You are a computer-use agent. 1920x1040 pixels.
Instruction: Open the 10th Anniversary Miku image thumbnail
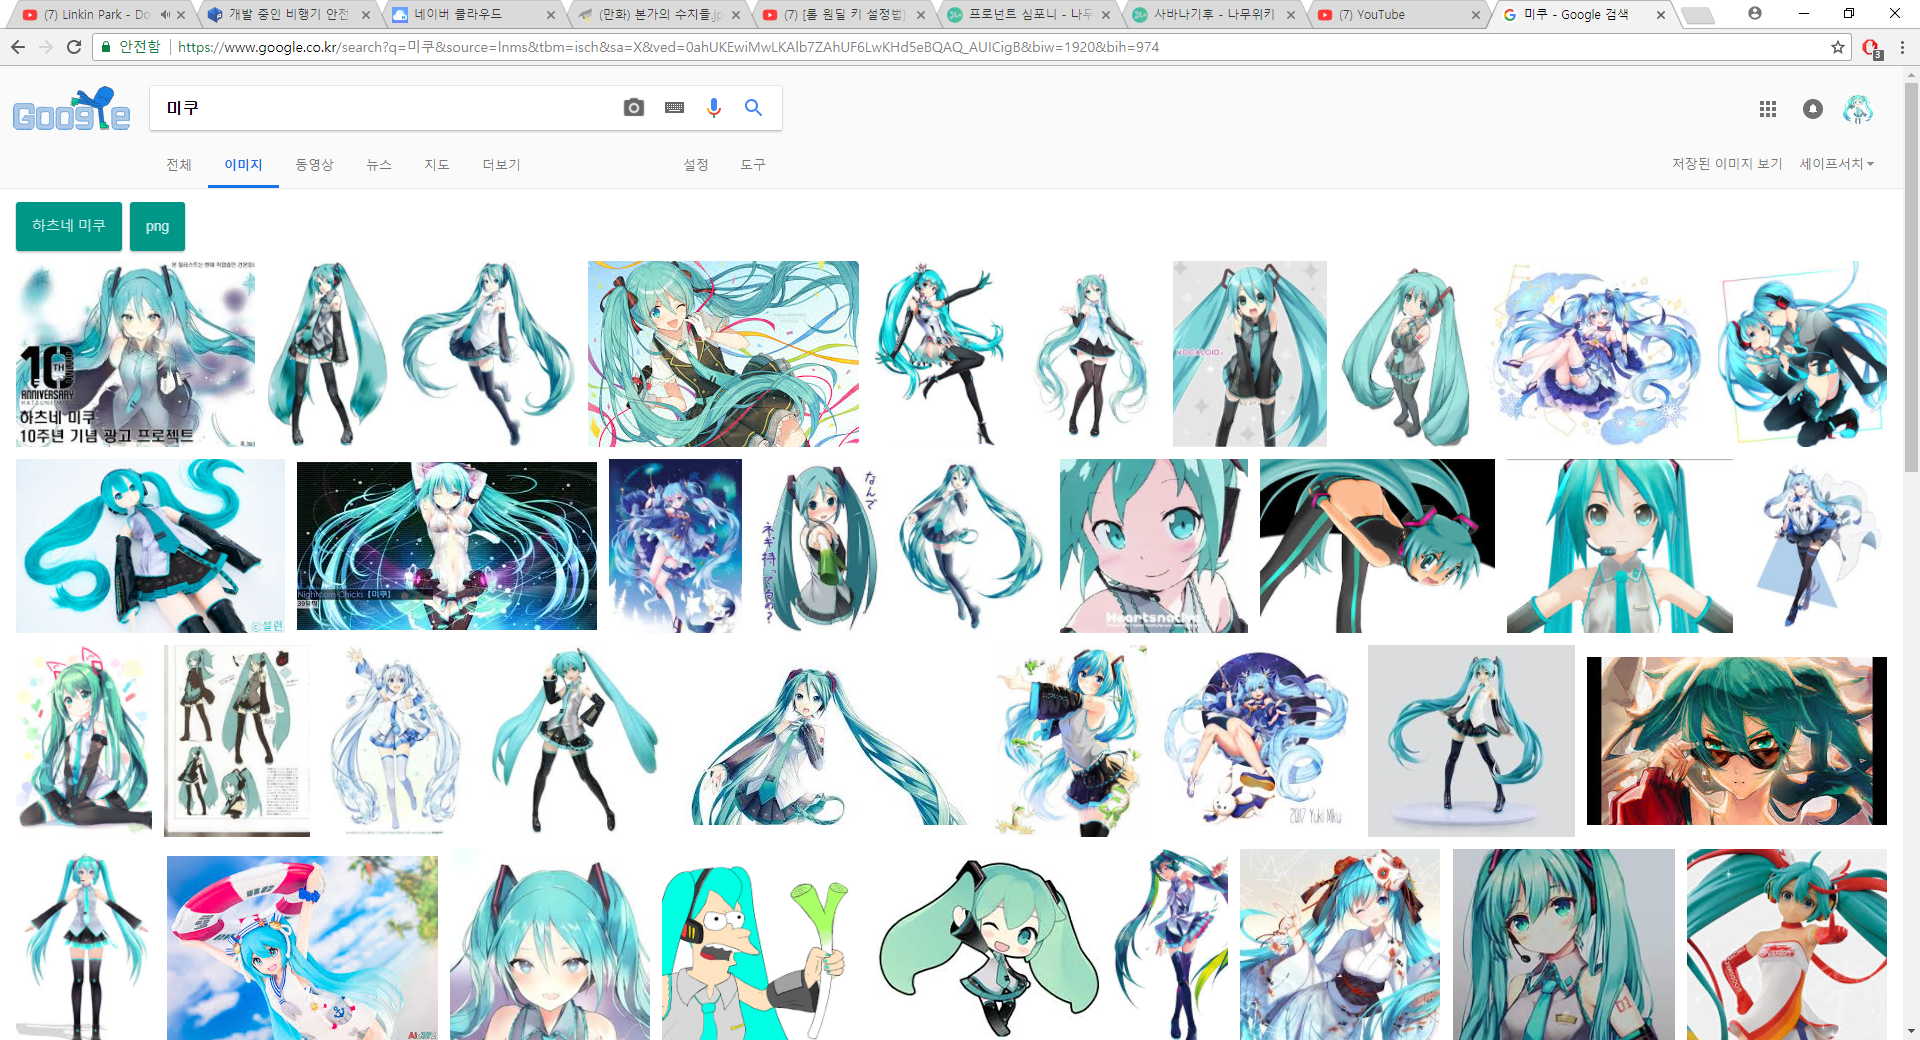coord(136,353)
